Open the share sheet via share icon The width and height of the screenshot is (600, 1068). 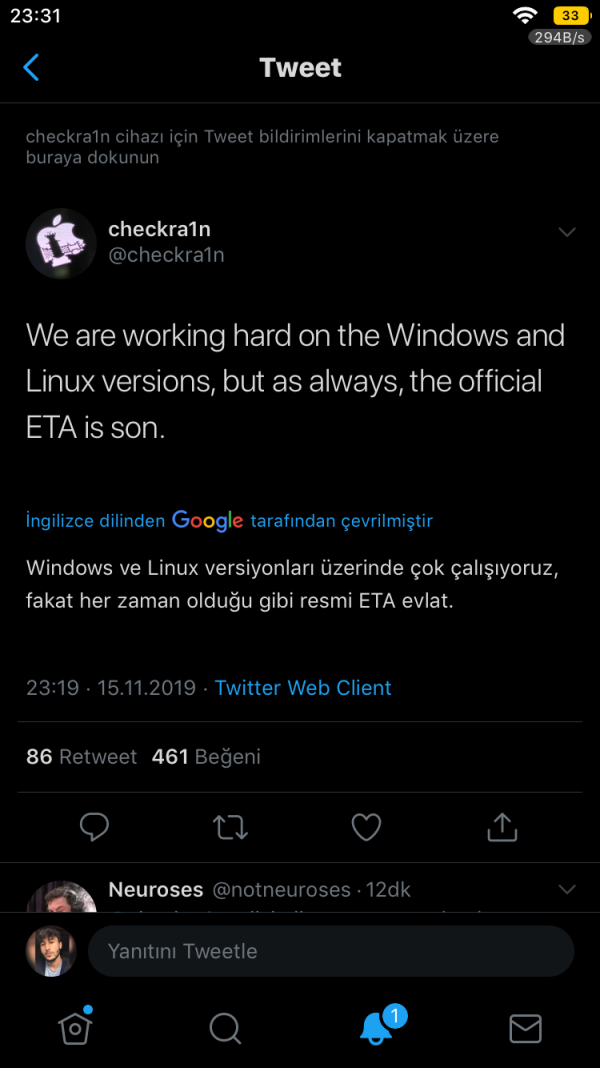coord(502,827)
